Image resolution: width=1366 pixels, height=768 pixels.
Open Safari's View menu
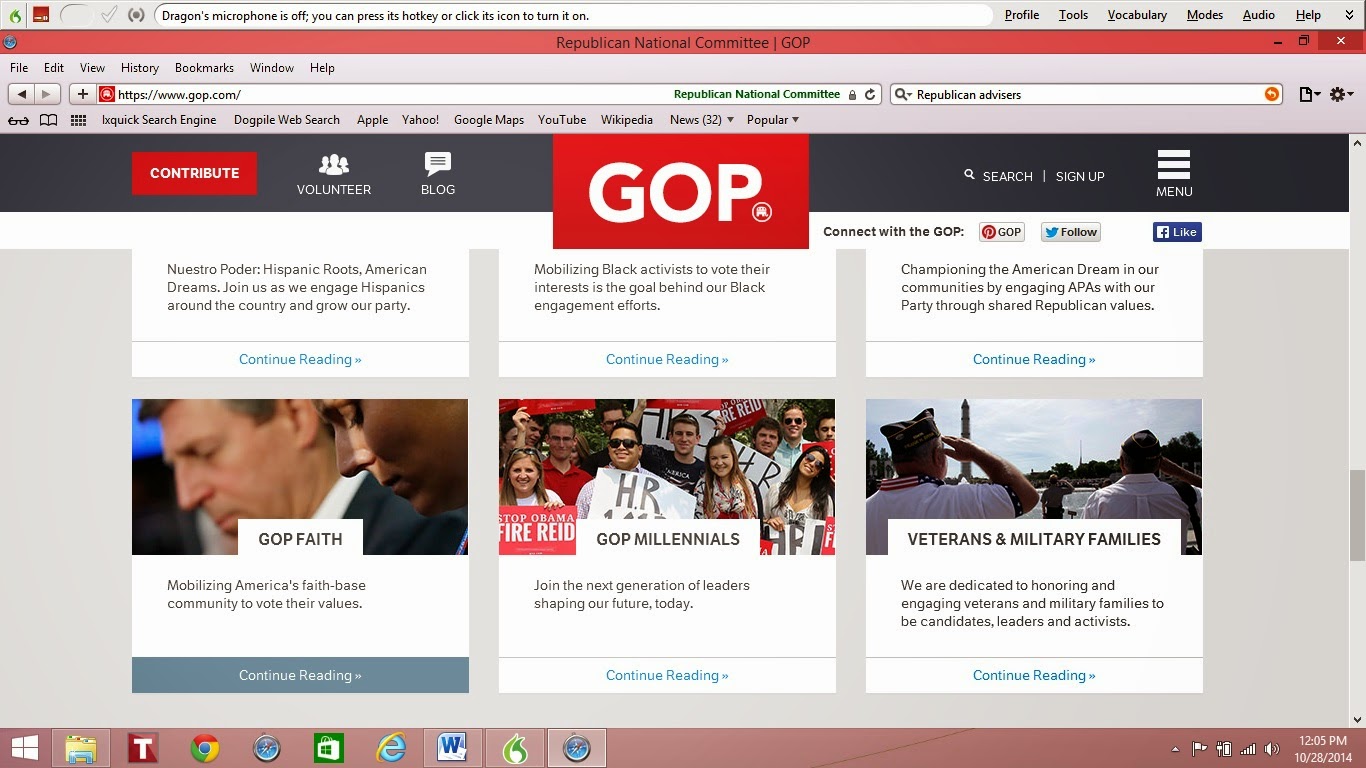[x=92, y=68]
